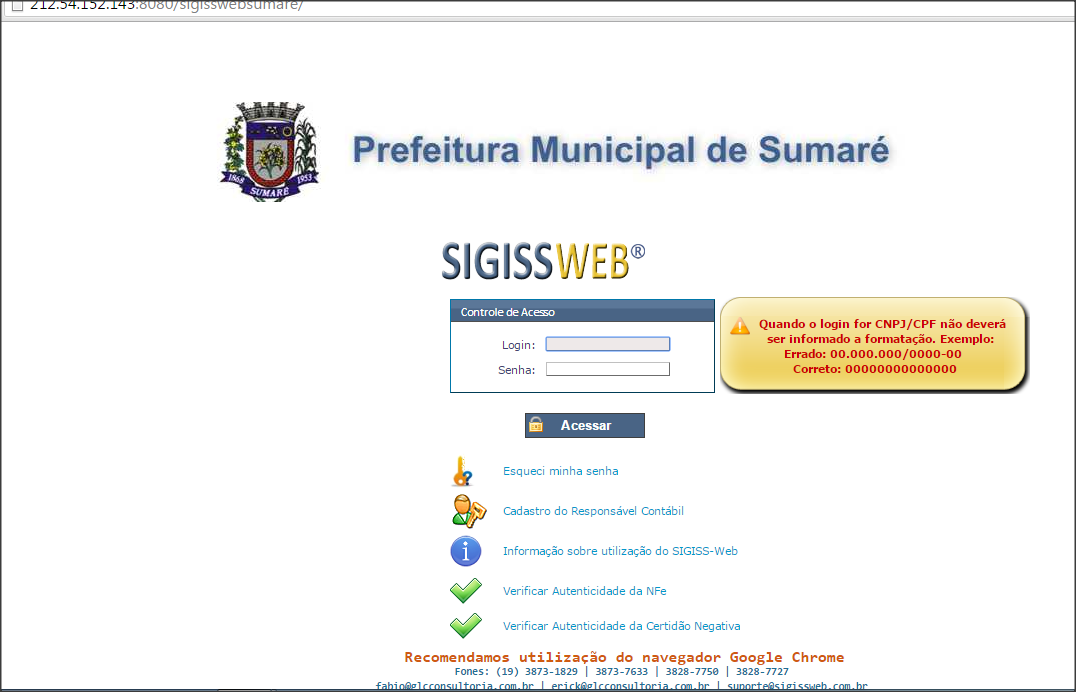
Task: Click the suporte@sigissweb.com.br email
Action: [797, 686]
